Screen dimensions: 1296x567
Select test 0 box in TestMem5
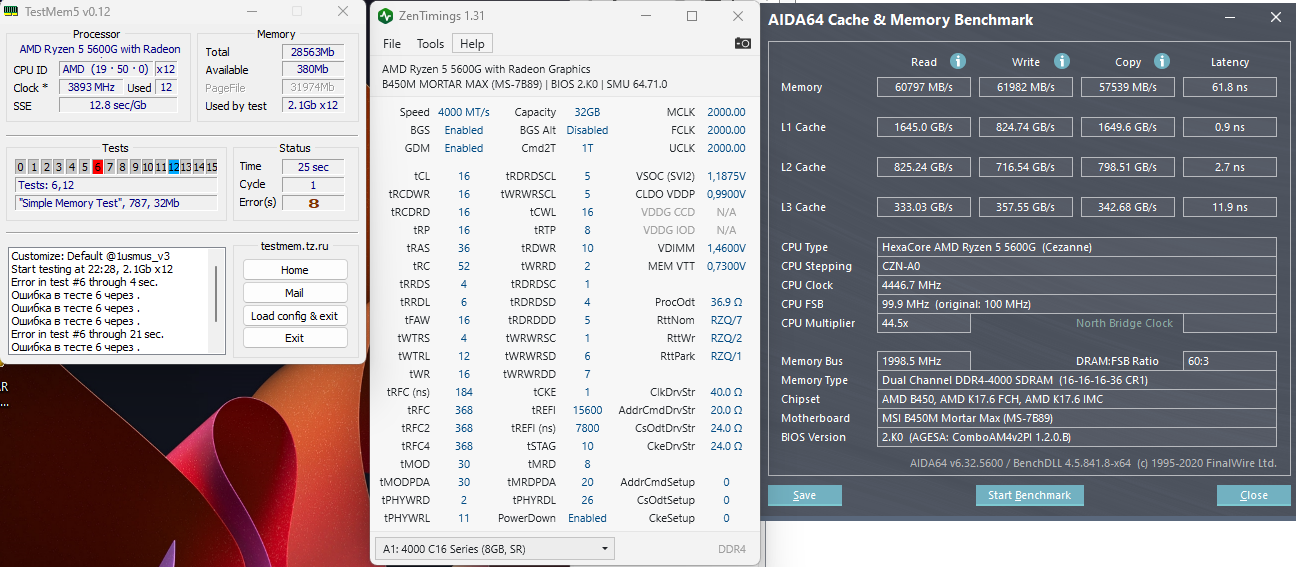[x=21, y=167]
